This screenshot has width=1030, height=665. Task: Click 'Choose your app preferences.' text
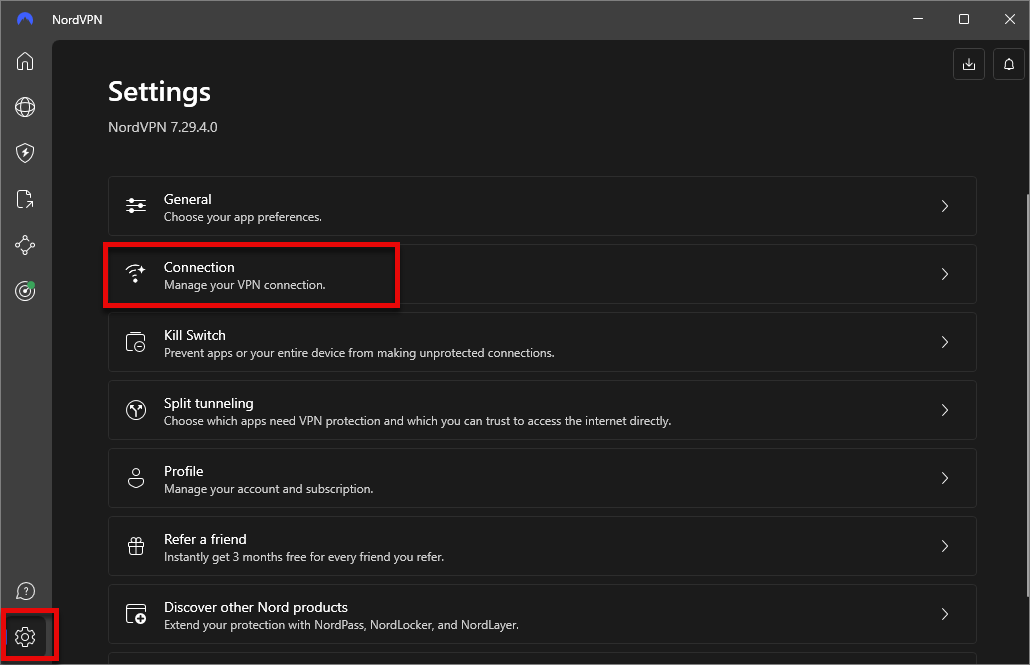pyautogui.click(x=242, y=217)
